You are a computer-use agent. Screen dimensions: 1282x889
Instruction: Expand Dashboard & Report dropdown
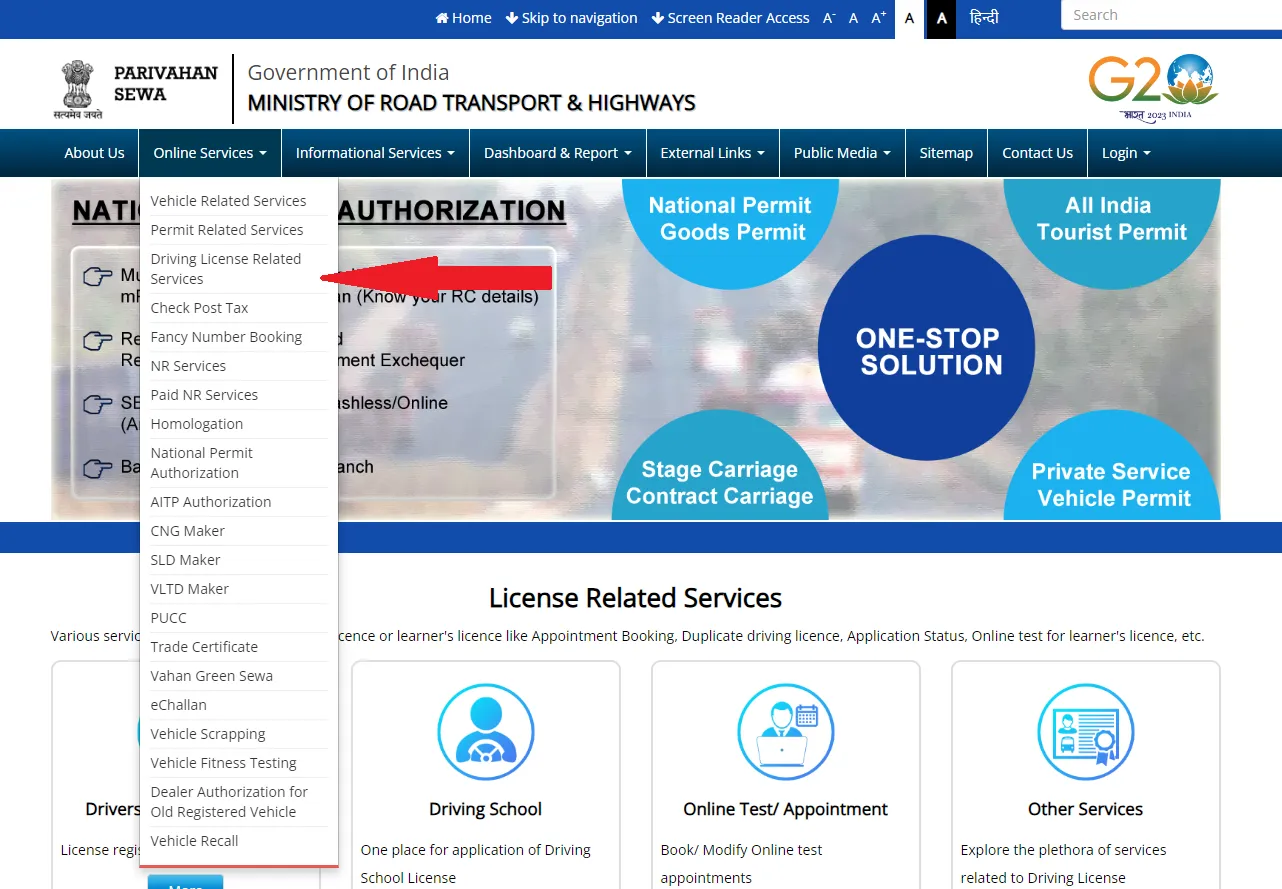point(558,153)
